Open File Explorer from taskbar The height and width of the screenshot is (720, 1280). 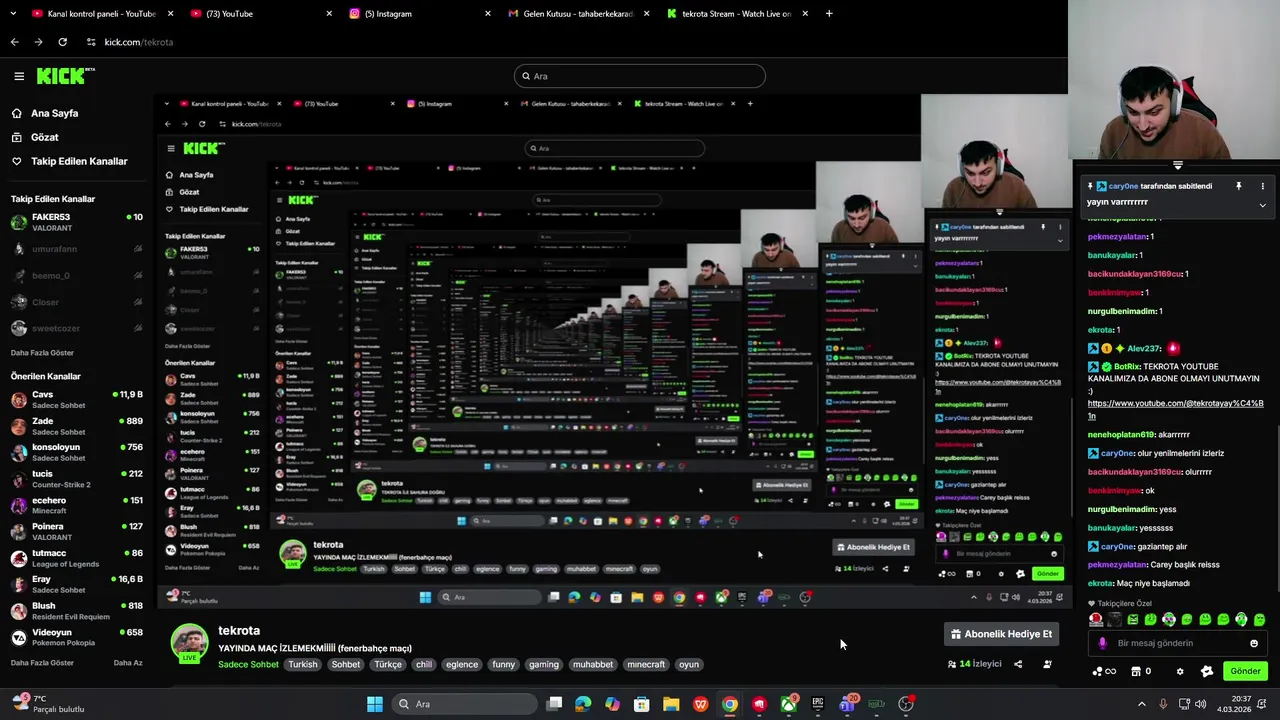pos(671,704)
